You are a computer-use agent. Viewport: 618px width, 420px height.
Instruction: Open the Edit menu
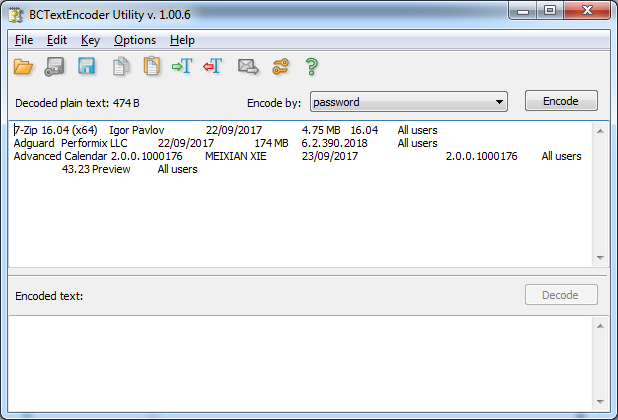coord(57,40)
